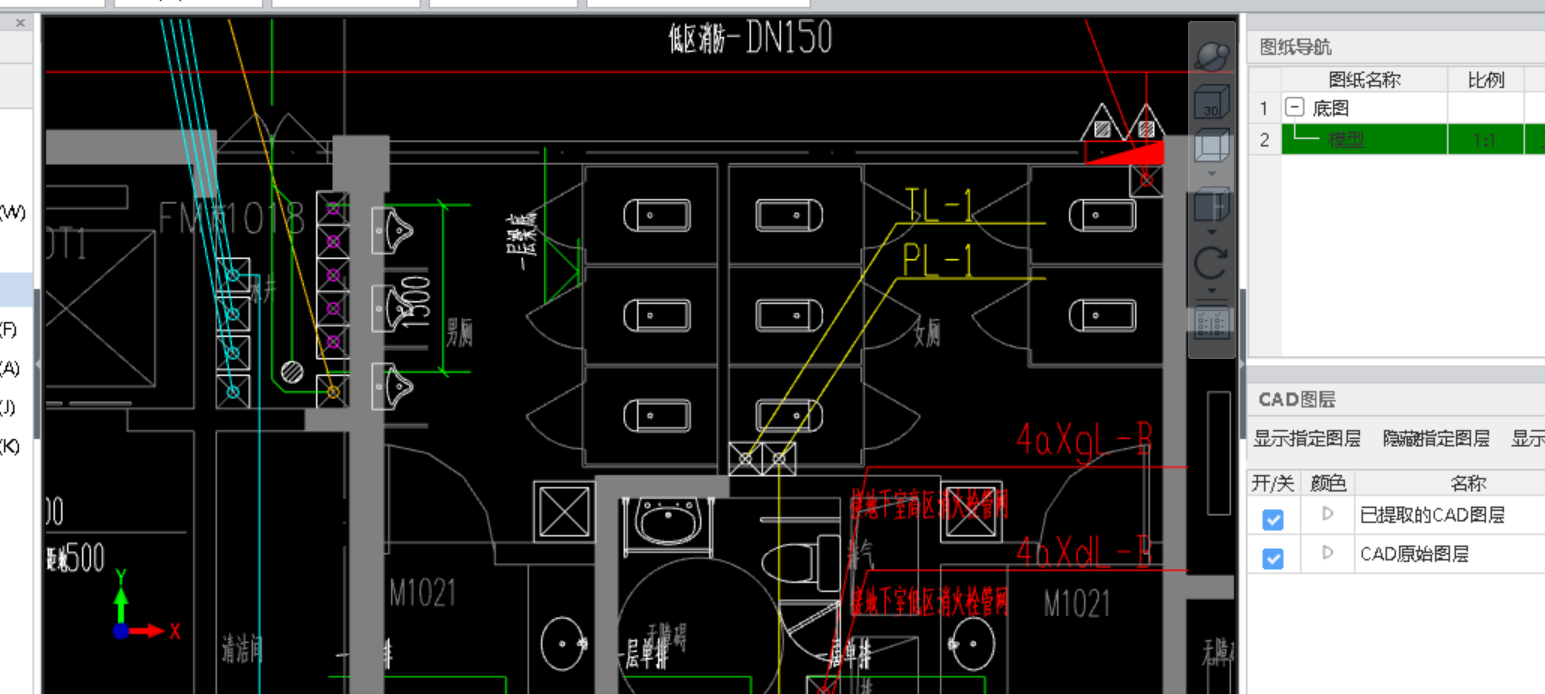This screenshot has width=1545, height=694.
Task: Activate the orbit sphere view tool
Action: tap(1212, 56)
